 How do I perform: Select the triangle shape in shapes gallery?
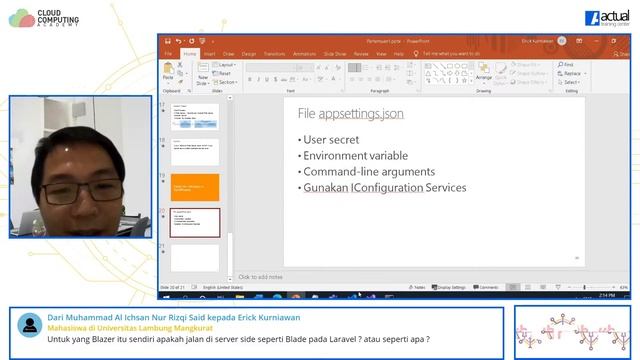pos(428,73)
